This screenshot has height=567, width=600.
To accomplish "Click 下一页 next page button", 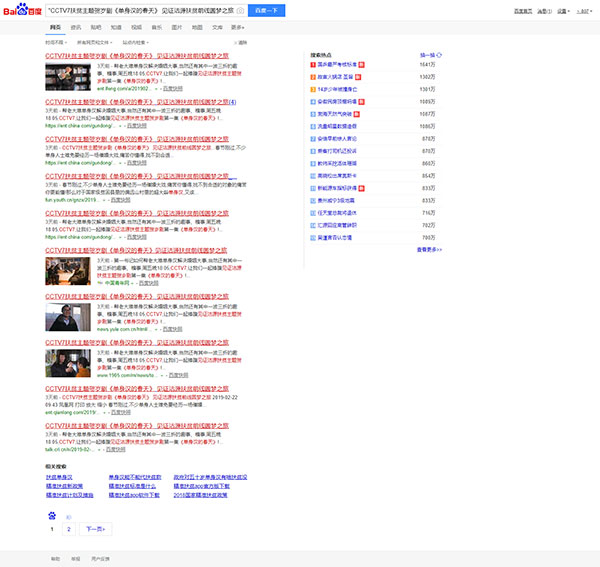I will point(95,529).
